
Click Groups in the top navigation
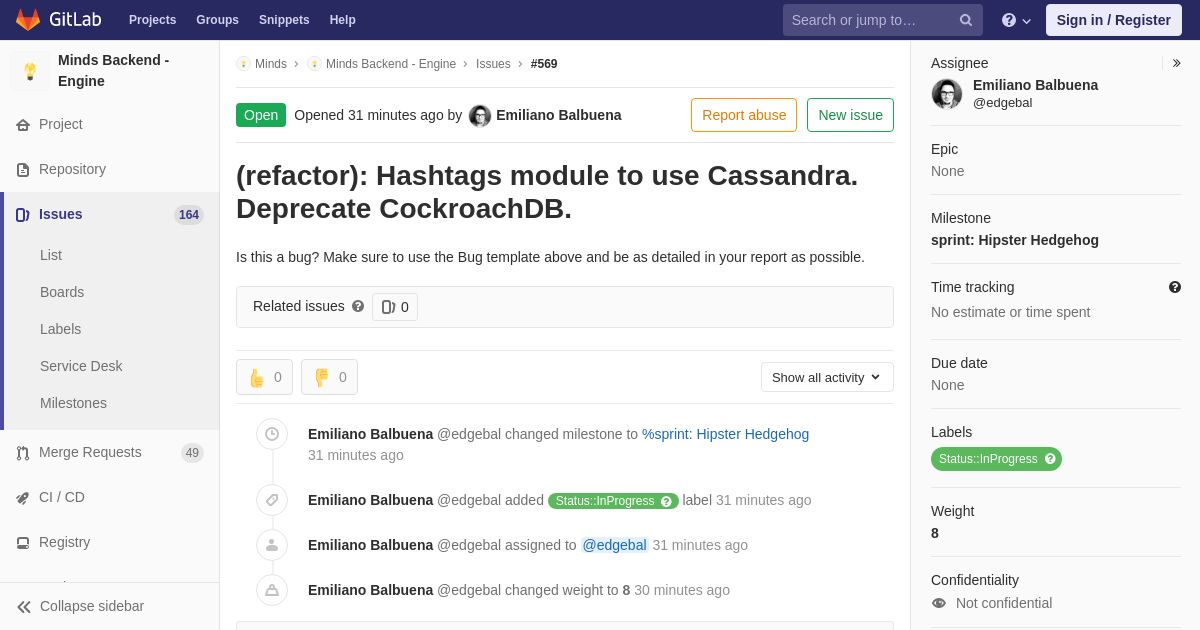217,20
